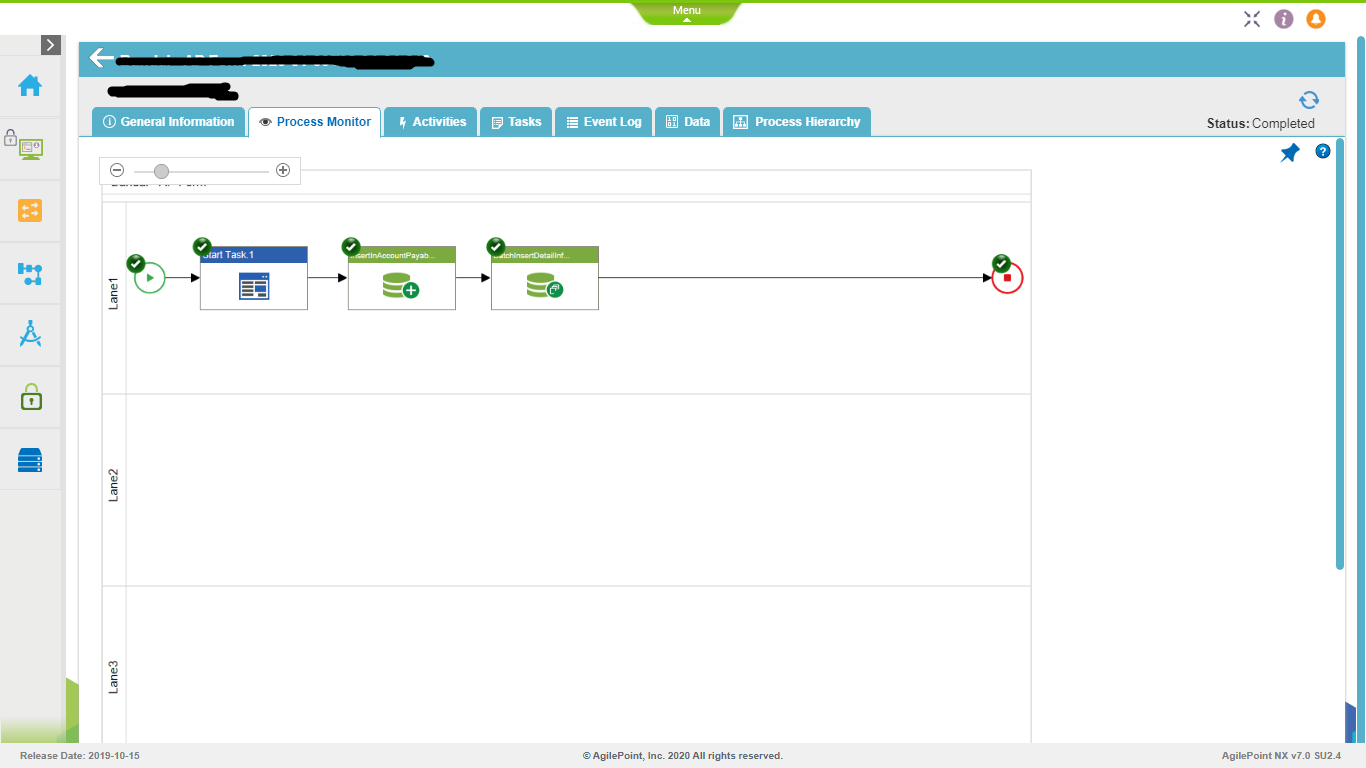Click the zoom slider handle

[x=161, y=171]
